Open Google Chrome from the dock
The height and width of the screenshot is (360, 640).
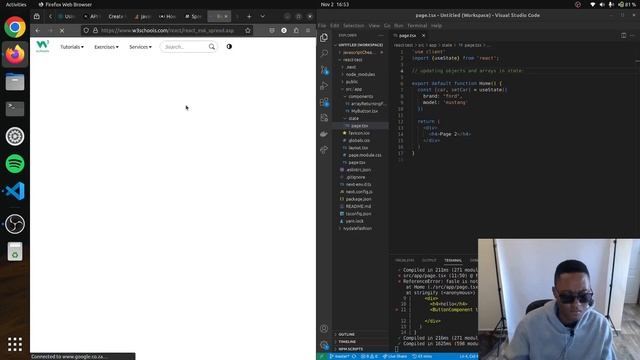tap(15, 27)
